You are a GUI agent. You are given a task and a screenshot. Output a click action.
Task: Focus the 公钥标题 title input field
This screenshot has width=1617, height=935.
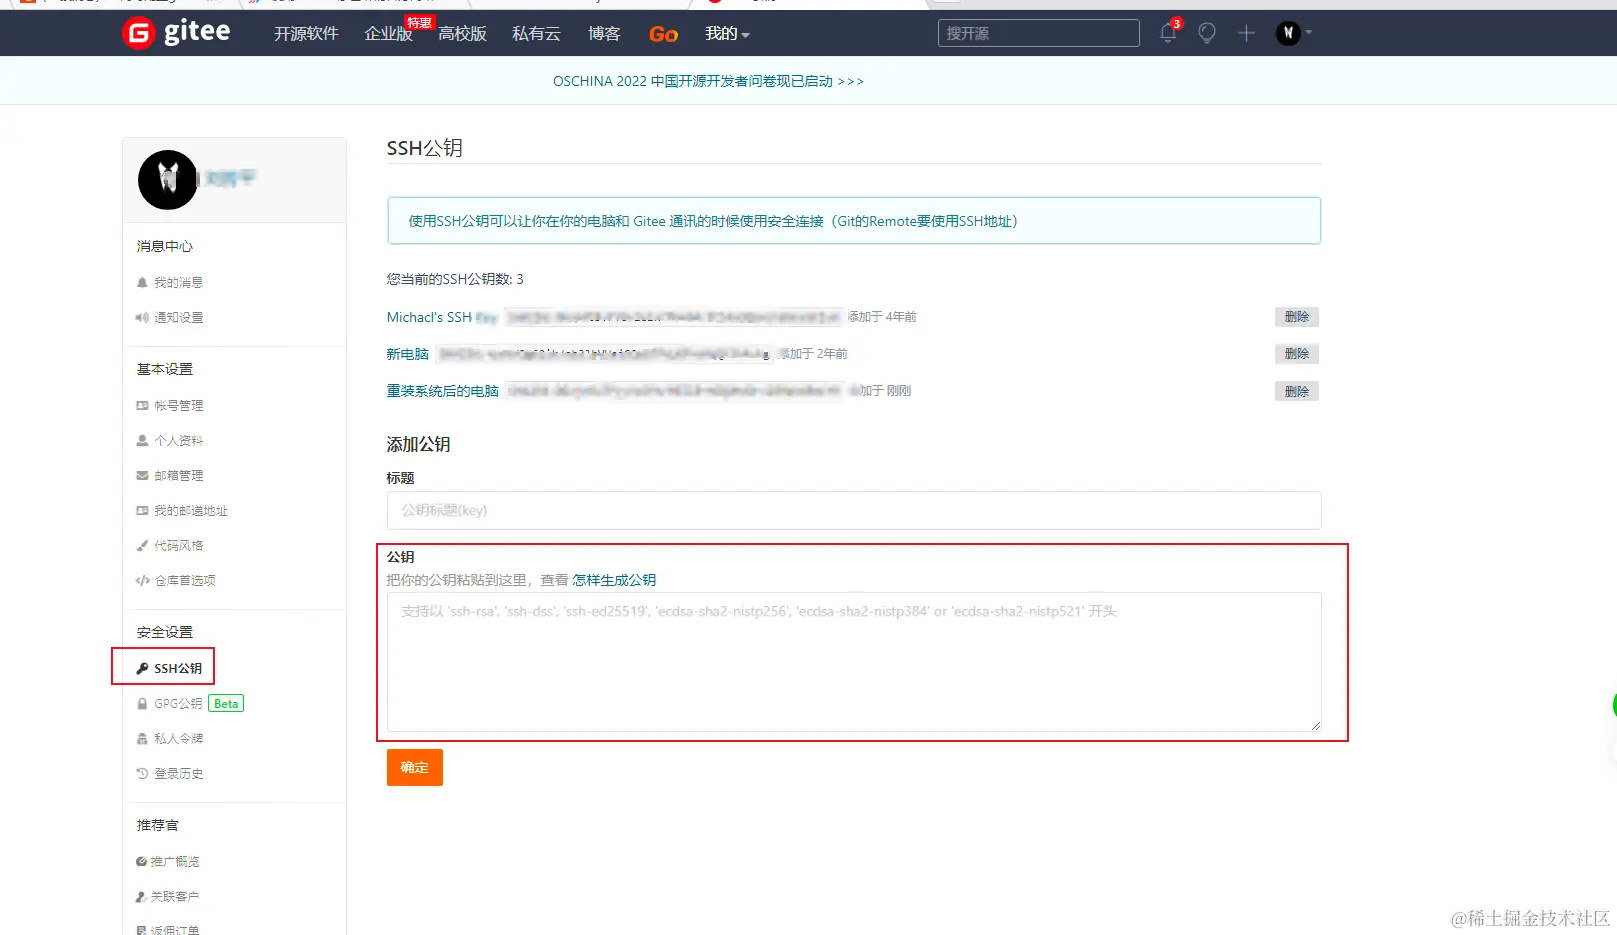(854, 510)
